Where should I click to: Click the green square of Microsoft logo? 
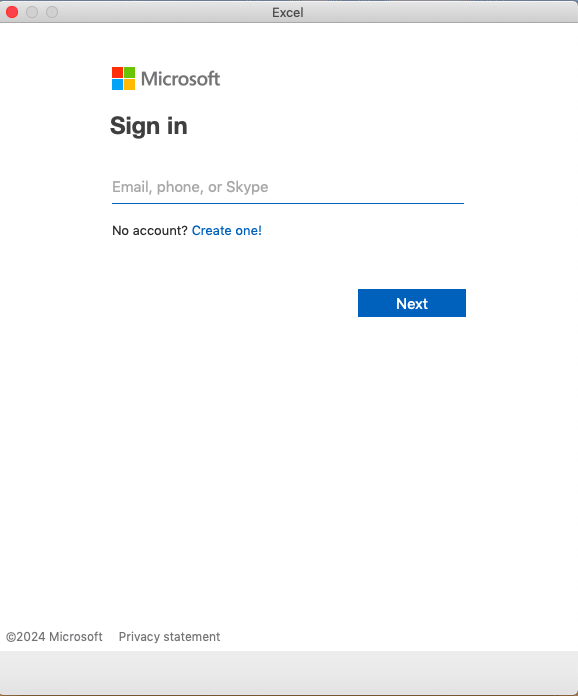coord(129,72)
